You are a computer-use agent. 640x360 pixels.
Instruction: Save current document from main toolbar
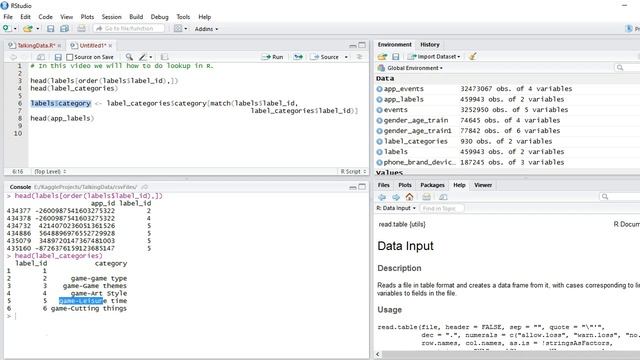tap(51, 29)
